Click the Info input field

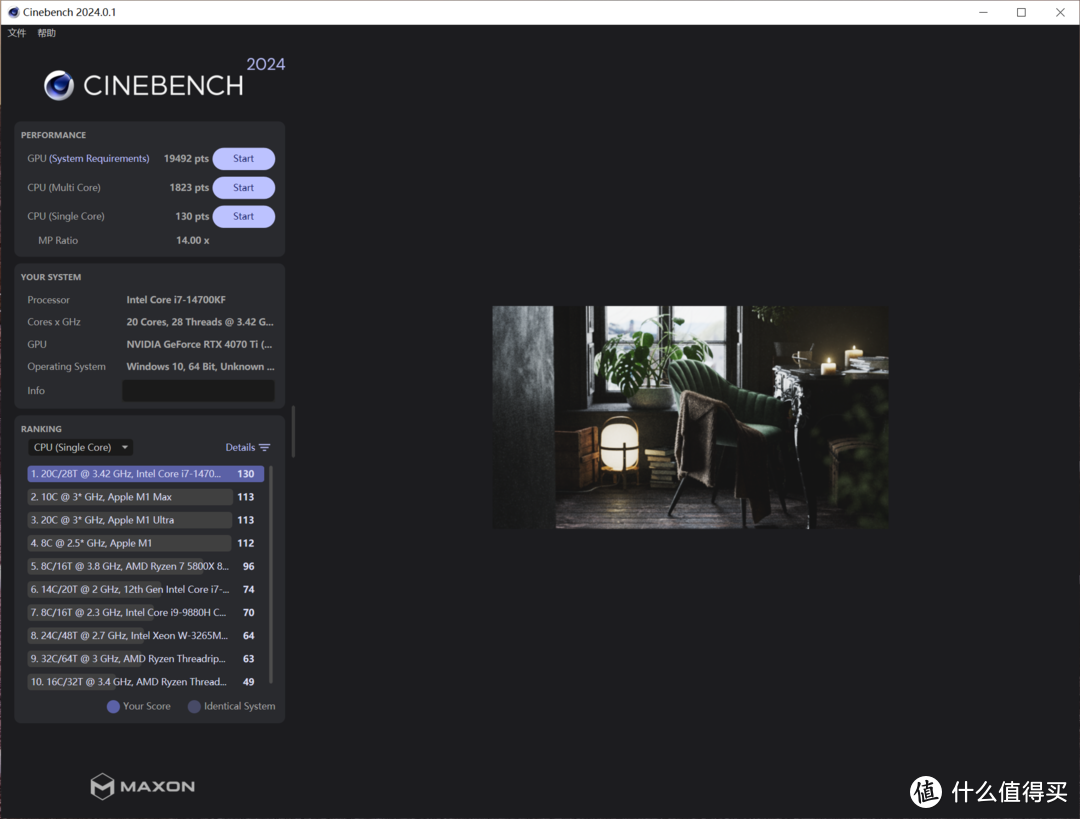(x=198, y=391)
